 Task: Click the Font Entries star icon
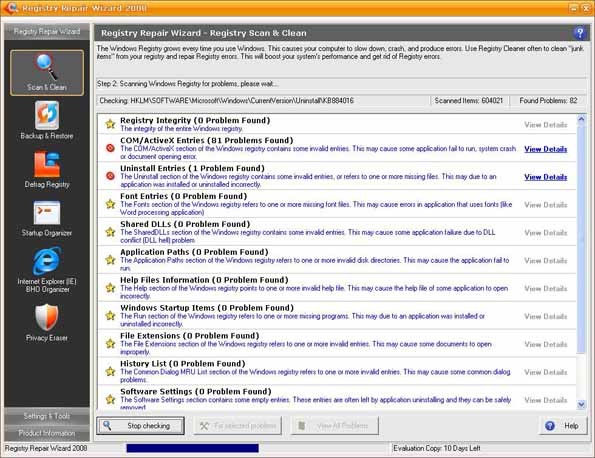pyautogui.click(x=110, y=204)
